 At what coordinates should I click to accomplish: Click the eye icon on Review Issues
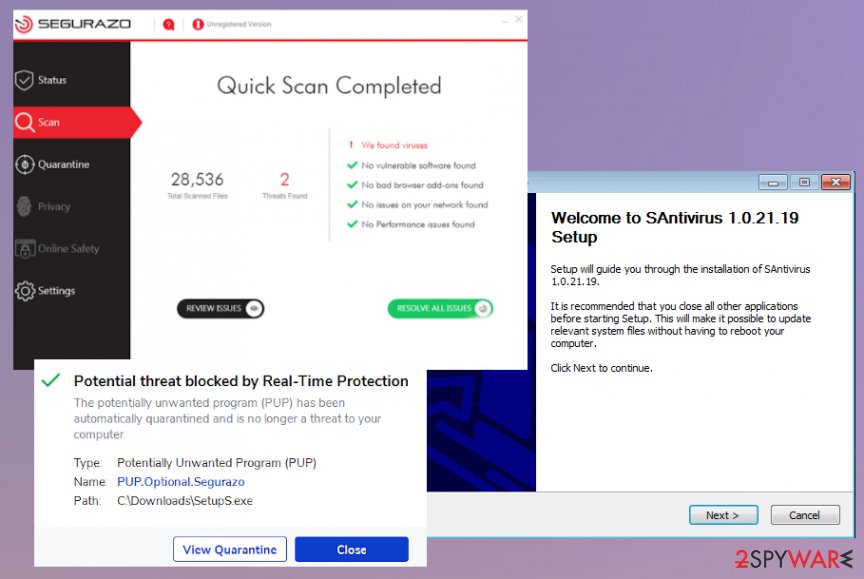pos(254,309)
